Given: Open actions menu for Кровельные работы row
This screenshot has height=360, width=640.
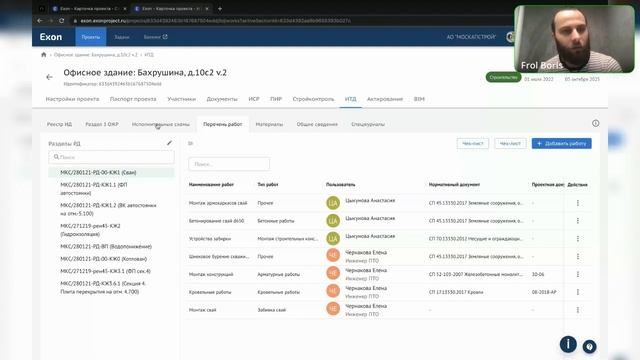Looking at the screenshot, I should pos(578,292).
